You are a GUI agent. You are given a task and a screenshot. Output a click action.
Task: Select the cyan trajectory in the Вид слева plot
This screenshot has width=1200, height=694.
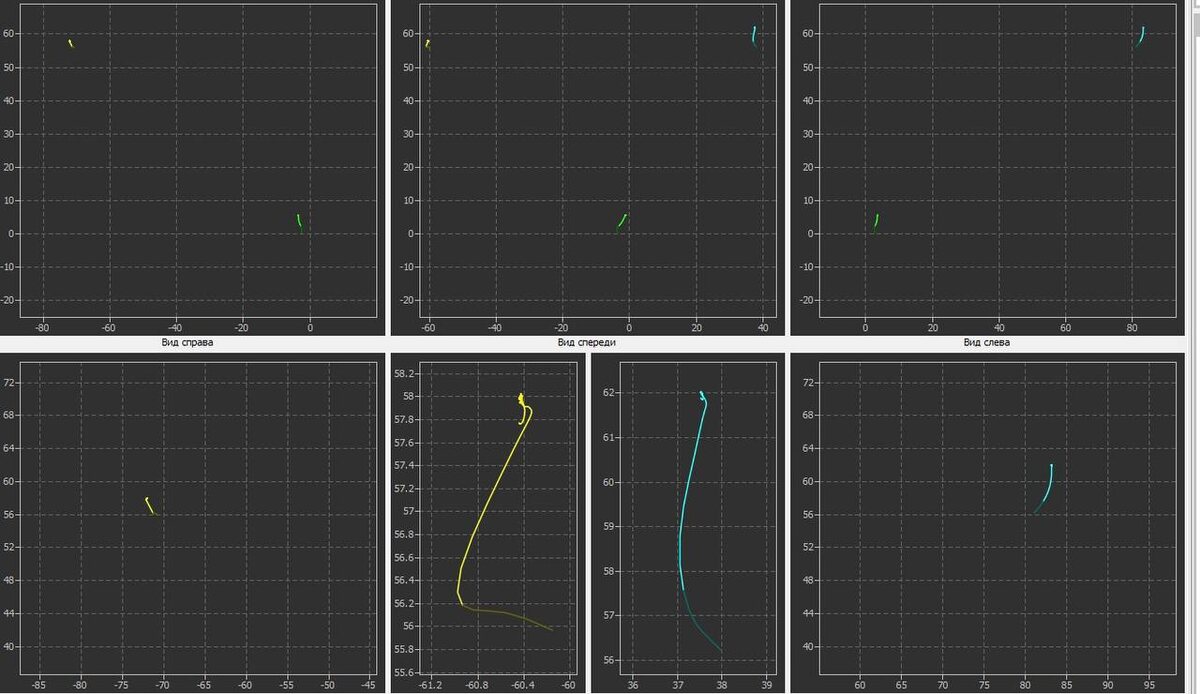pos(1140,36)
